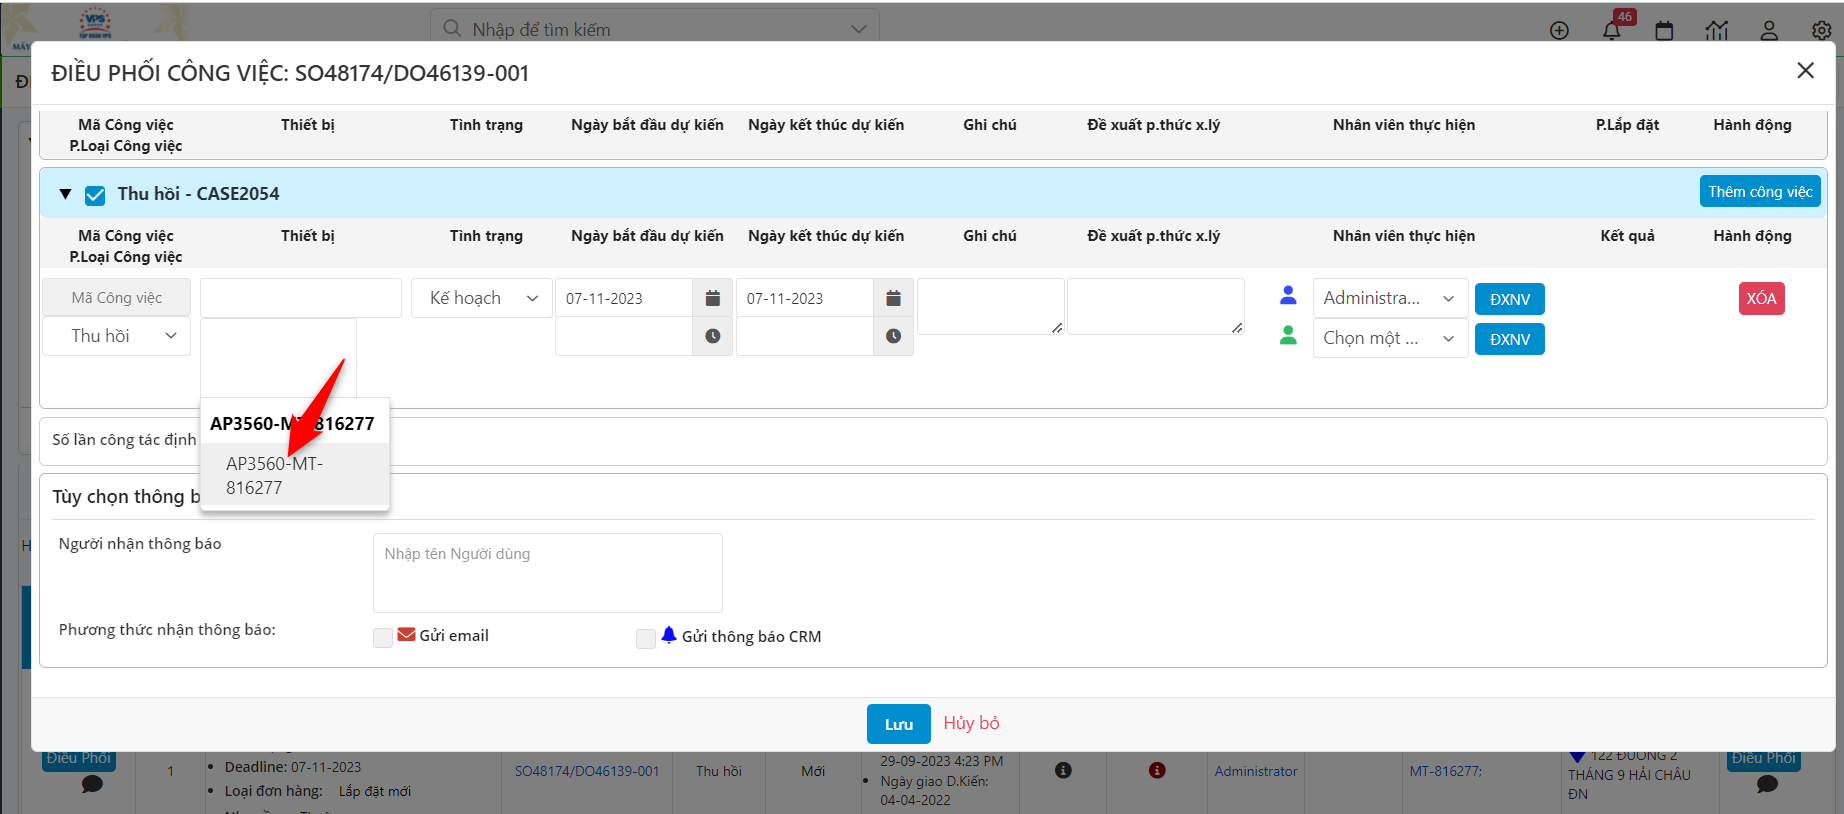Enable the Gửi email checkbox
1844x814 pixels.
coord(383,637)
